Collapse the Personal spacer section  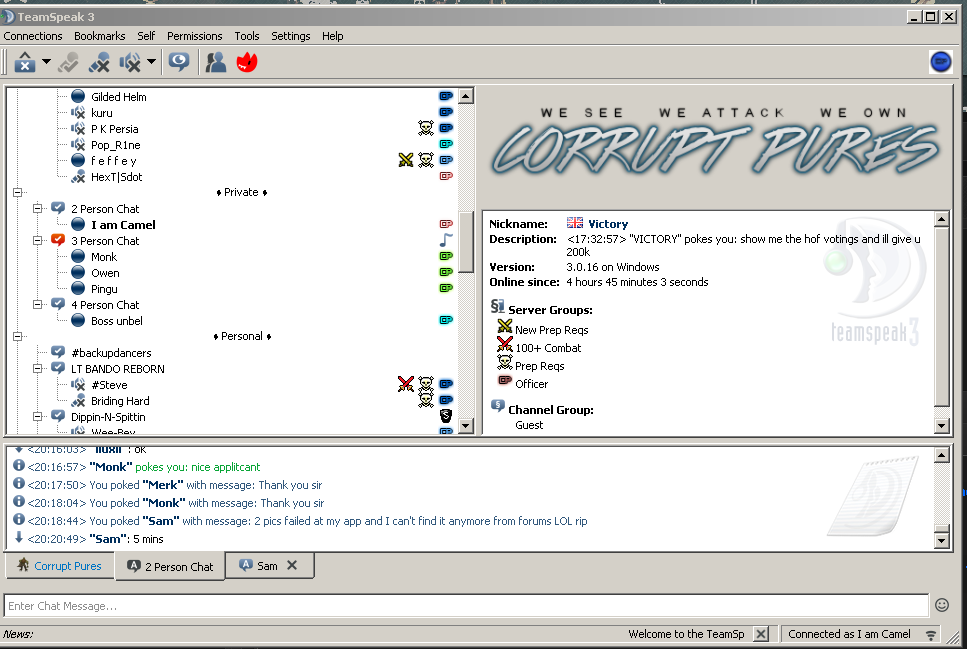[17, 336]
